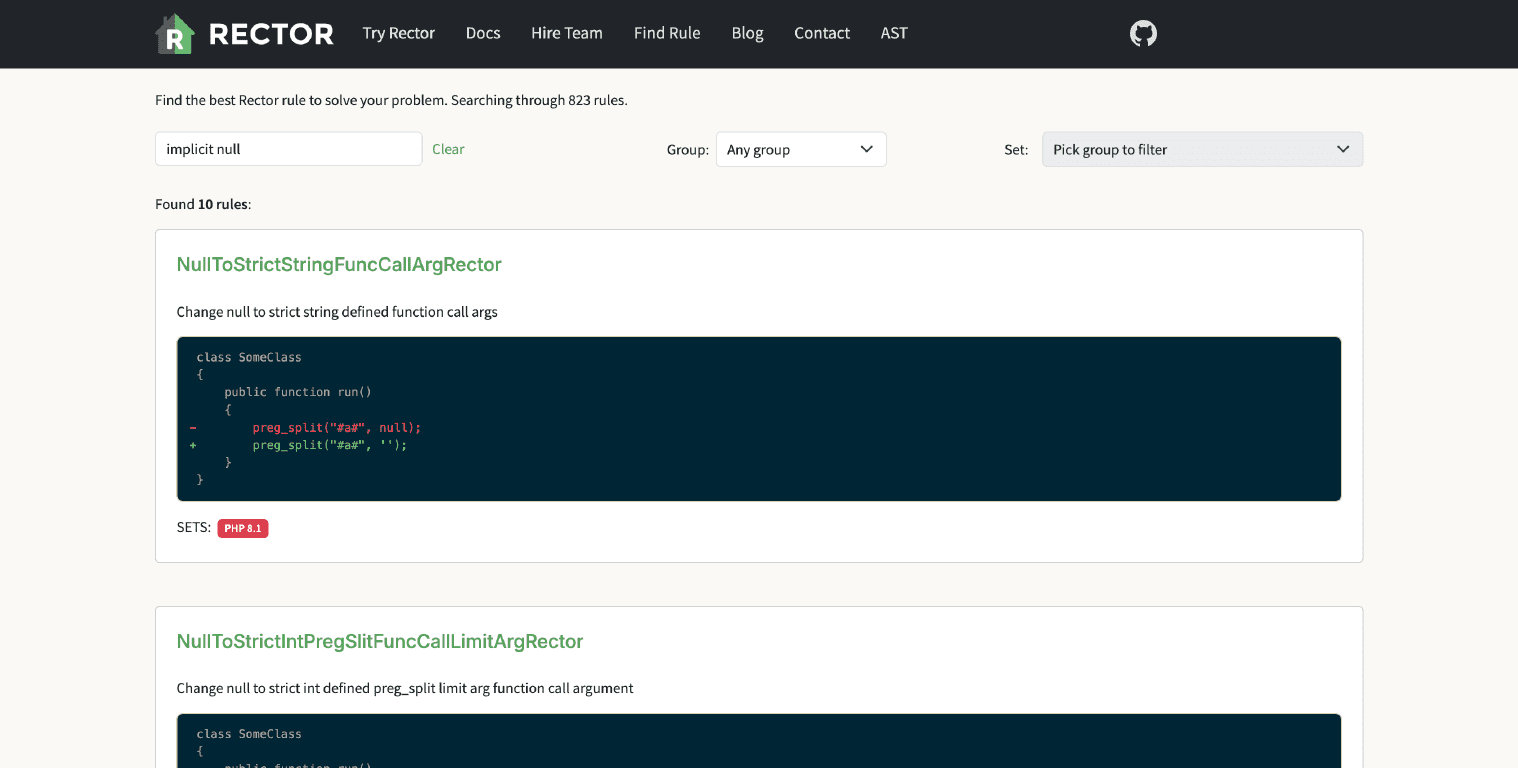Click the green added preg_split line
Image resolution: width=1518 pixels, height=768 pixels.
click(x=329, y=445)
